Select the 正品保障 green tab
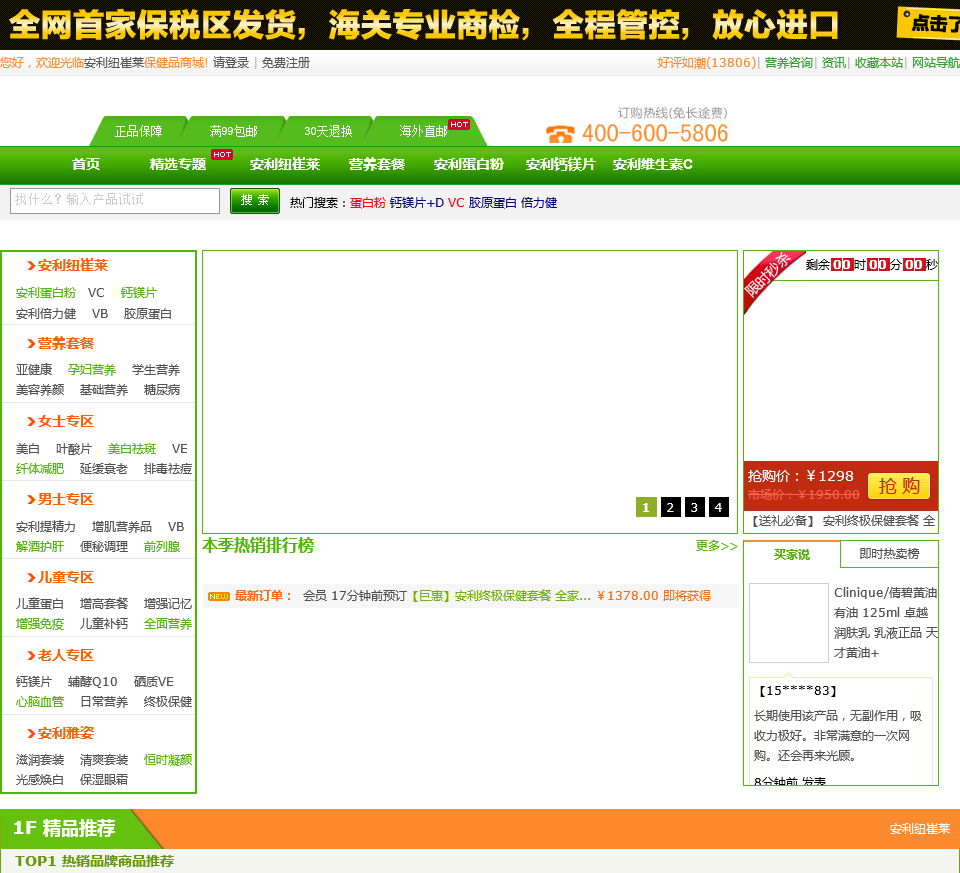 (138, 131)
